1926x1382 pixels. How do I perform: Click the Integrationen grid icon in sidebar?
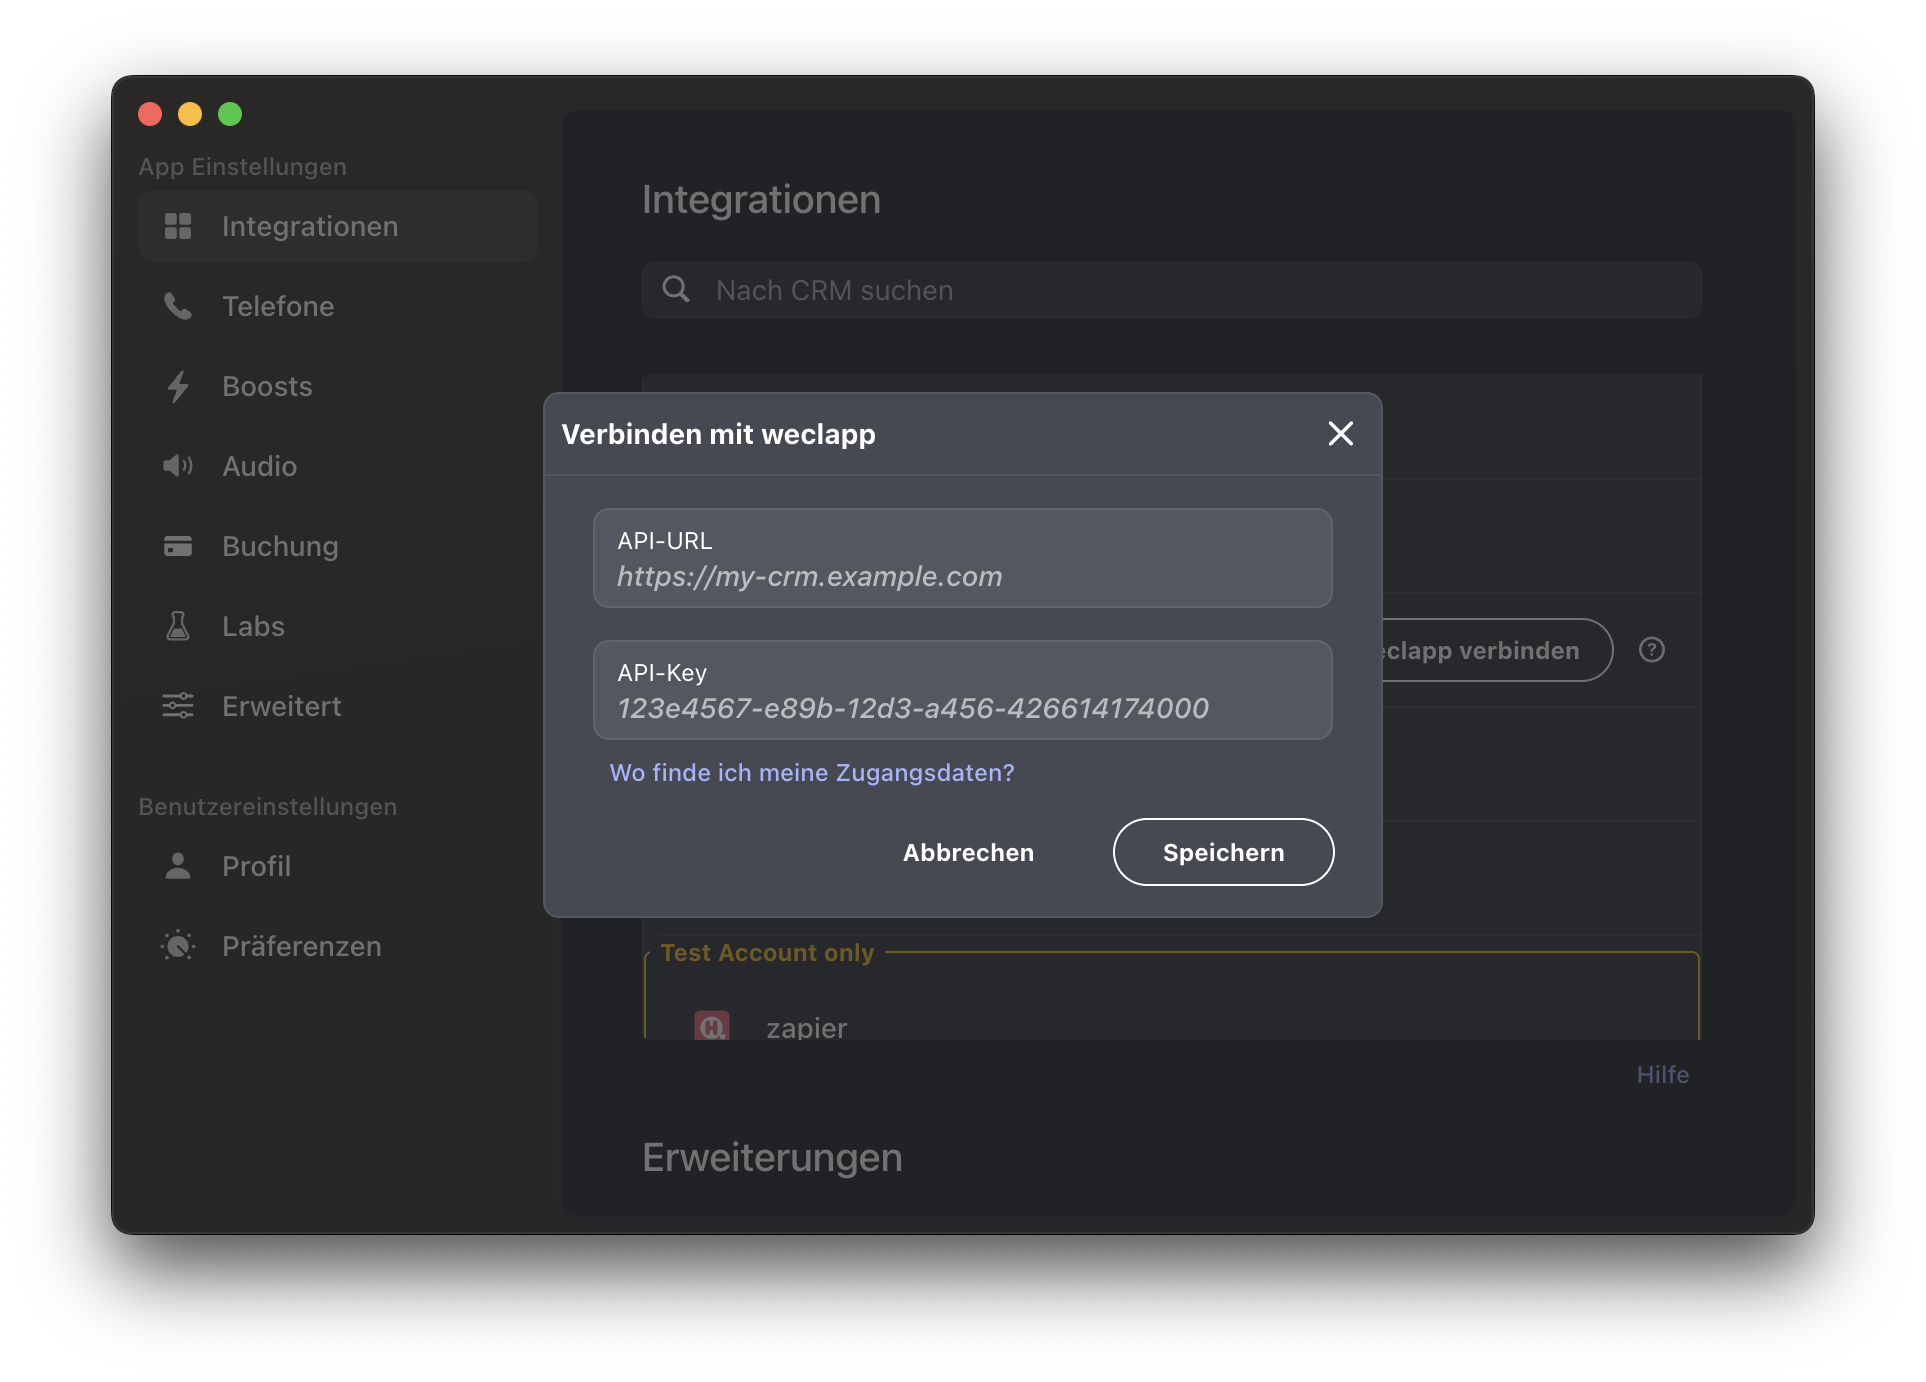[178, 226]
